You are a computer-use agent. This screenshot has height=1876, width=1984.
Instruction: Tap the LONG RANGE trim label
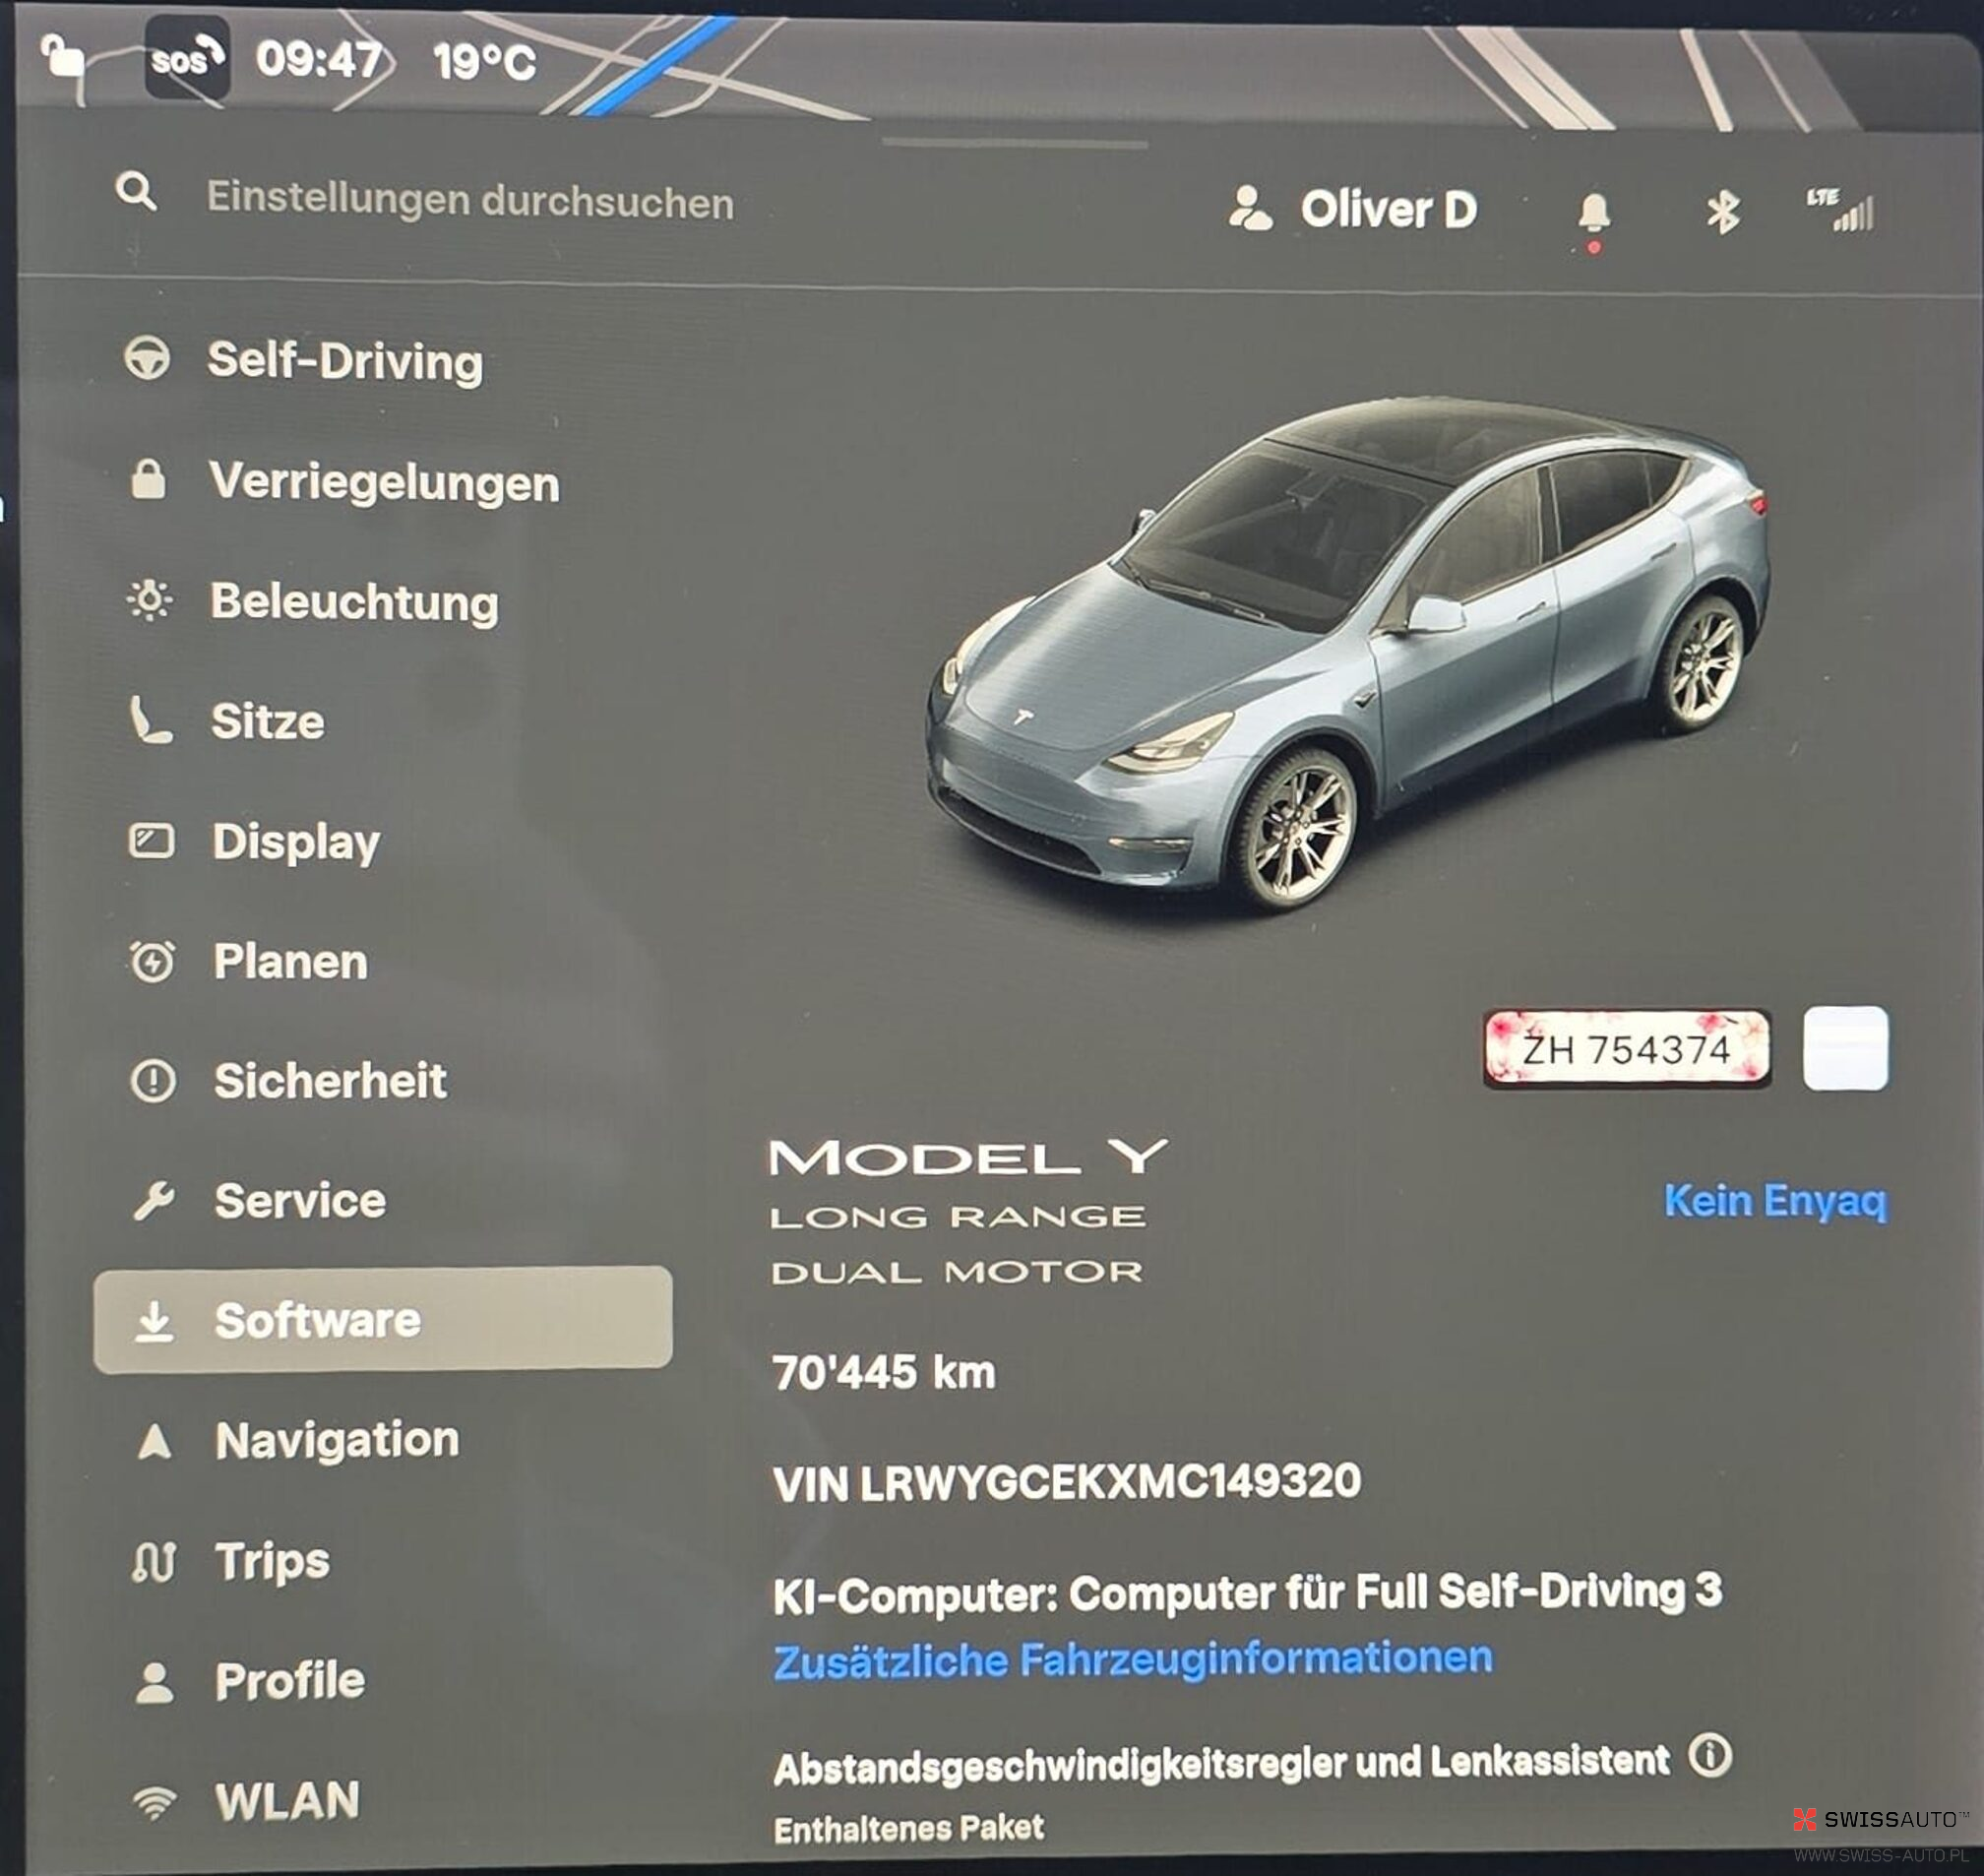coord(958,1216)
